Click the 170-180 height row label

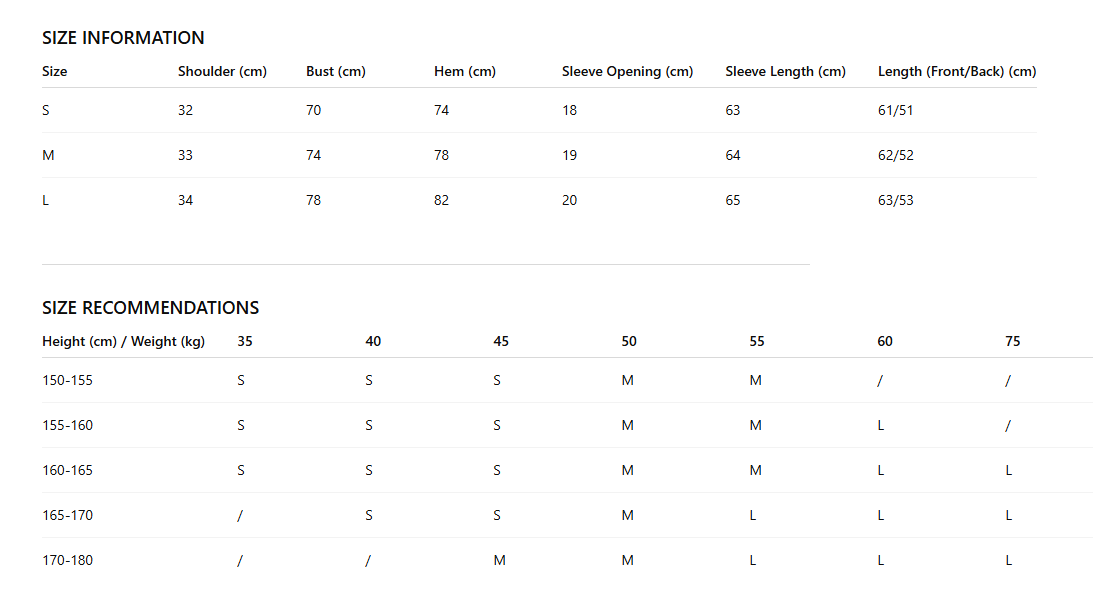(x=68, y=560)
